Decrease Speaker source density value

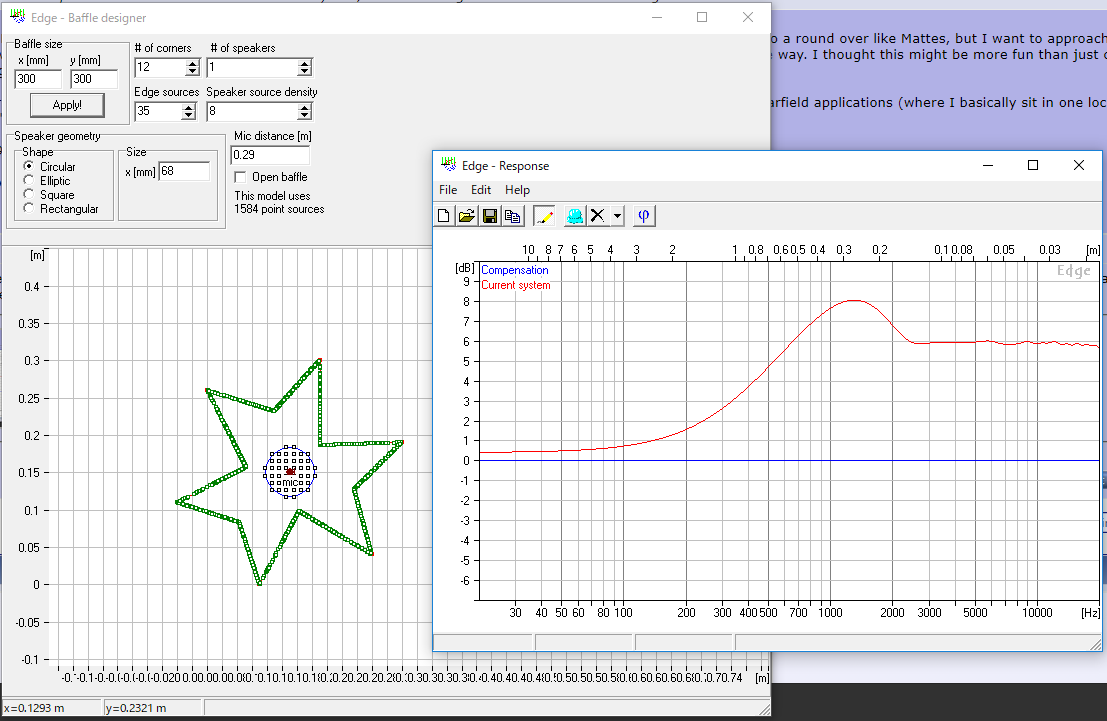point(304,115)
